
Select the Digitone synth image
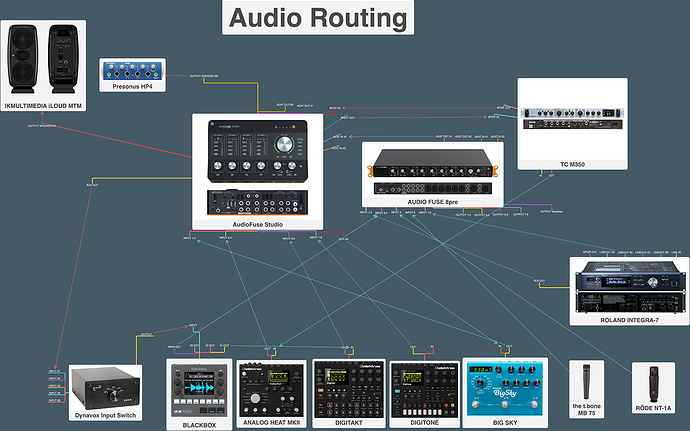click(424, 390)
